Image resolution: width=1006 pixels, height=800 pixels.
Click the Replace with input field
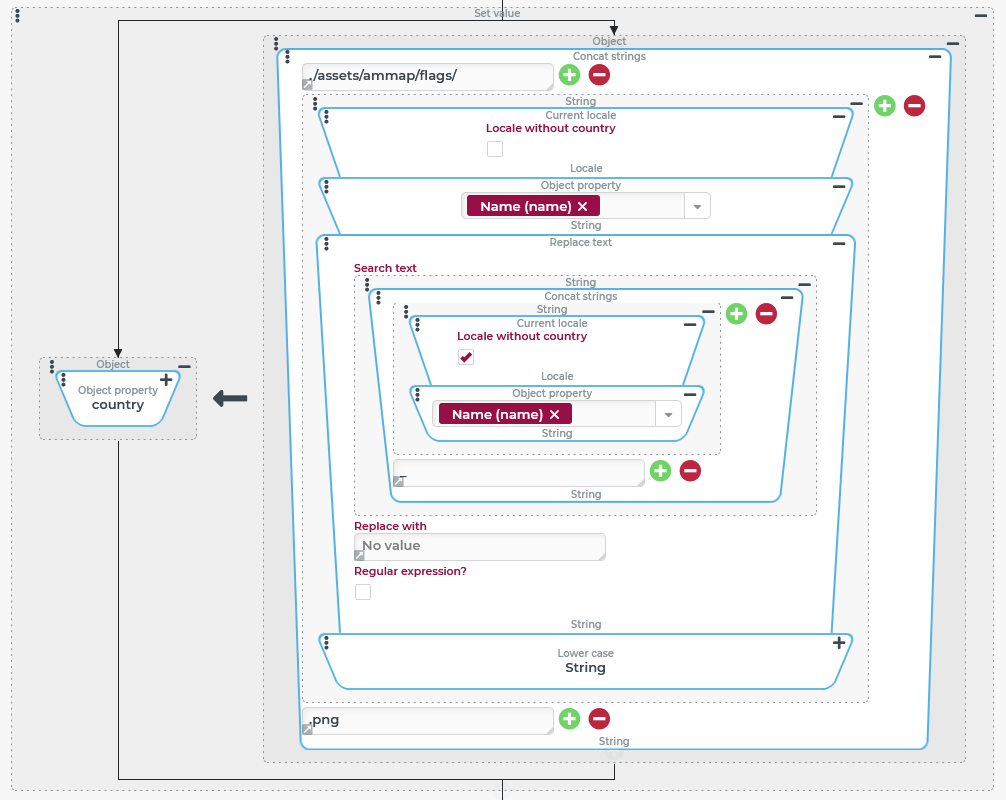tap(480, 547)
